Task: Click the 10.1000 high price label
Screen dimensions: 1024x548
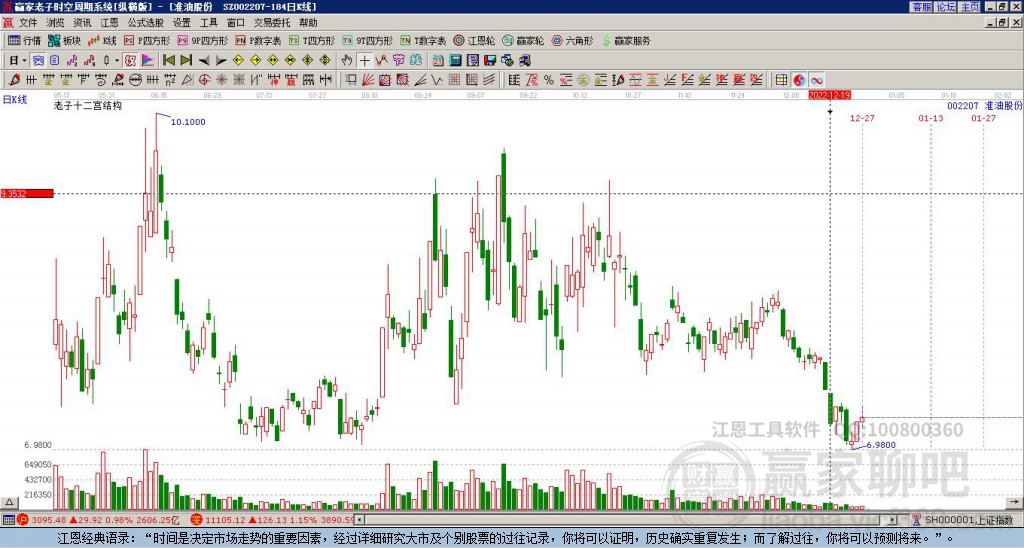Action: pos(188,122)
